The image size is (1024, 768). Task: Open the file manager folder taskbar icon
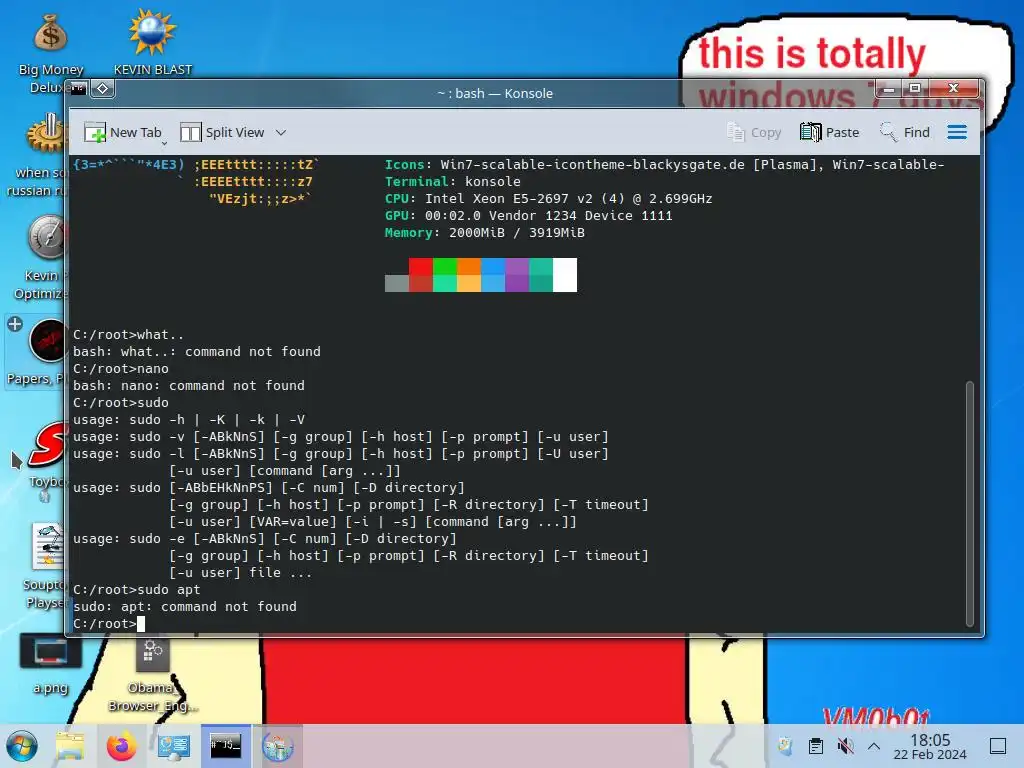[x=70, y=746]
